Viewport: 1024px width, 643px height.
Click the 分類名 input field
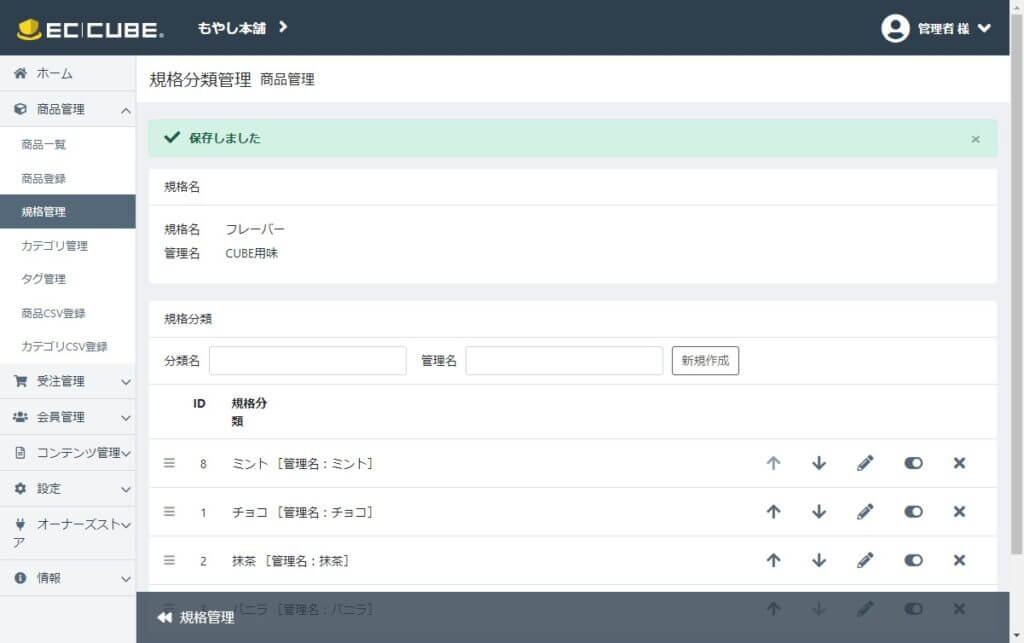tap(307, 361)
